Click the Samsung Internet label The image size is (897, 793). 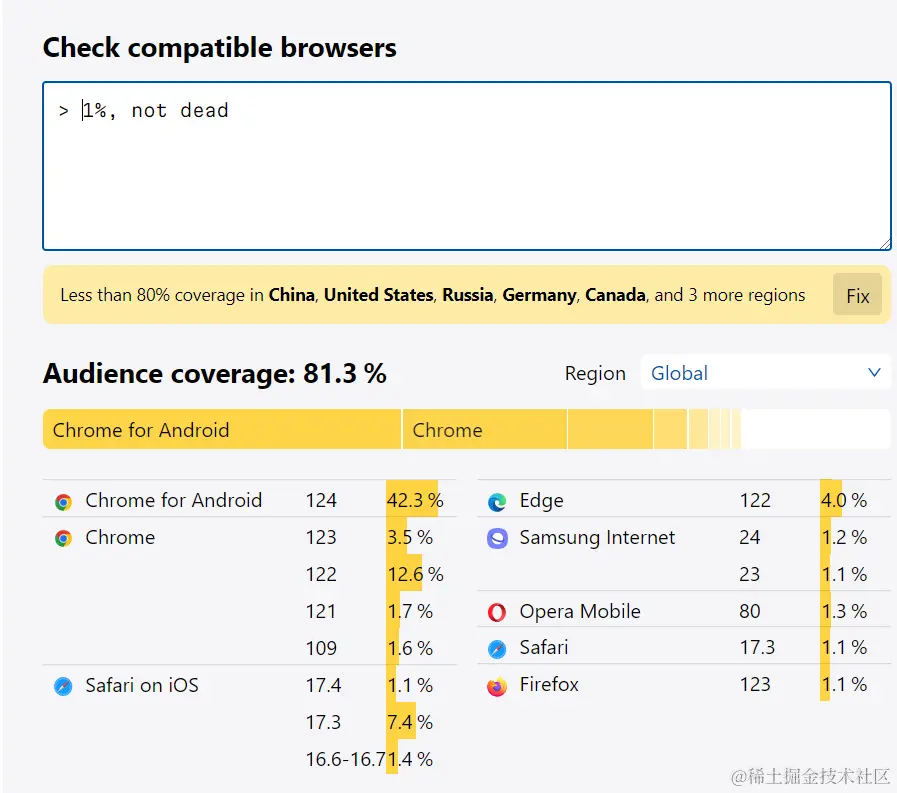coord(597,538)
